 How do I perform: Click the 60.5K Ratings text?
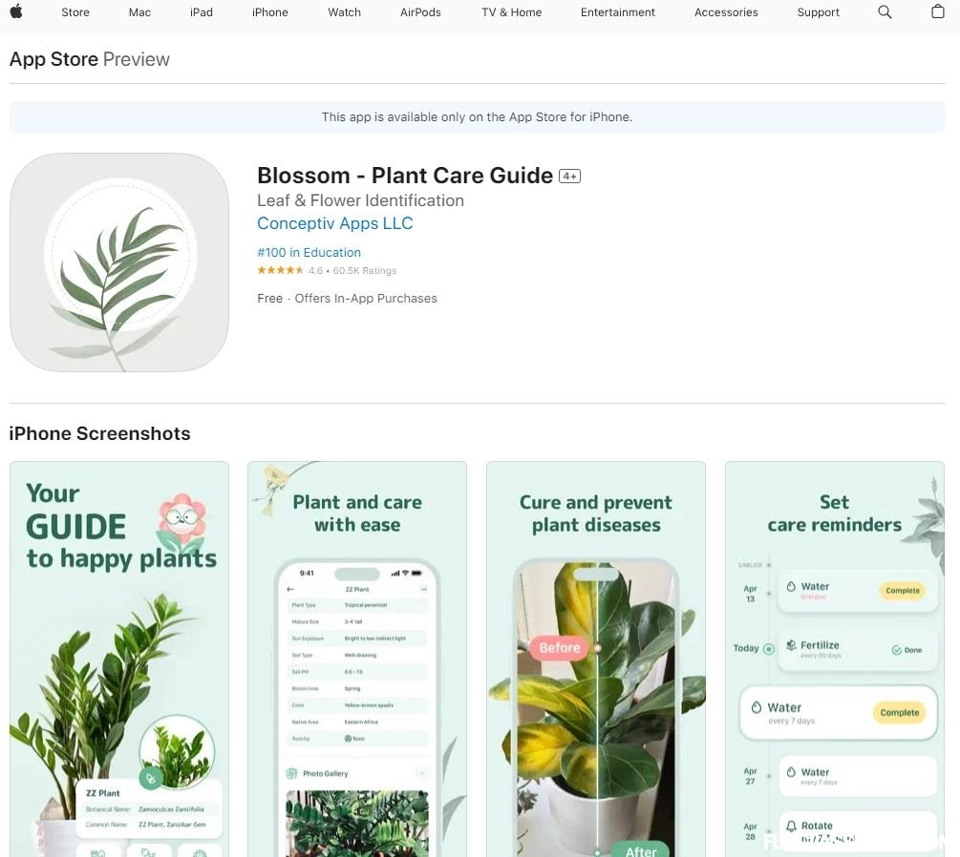364,271
